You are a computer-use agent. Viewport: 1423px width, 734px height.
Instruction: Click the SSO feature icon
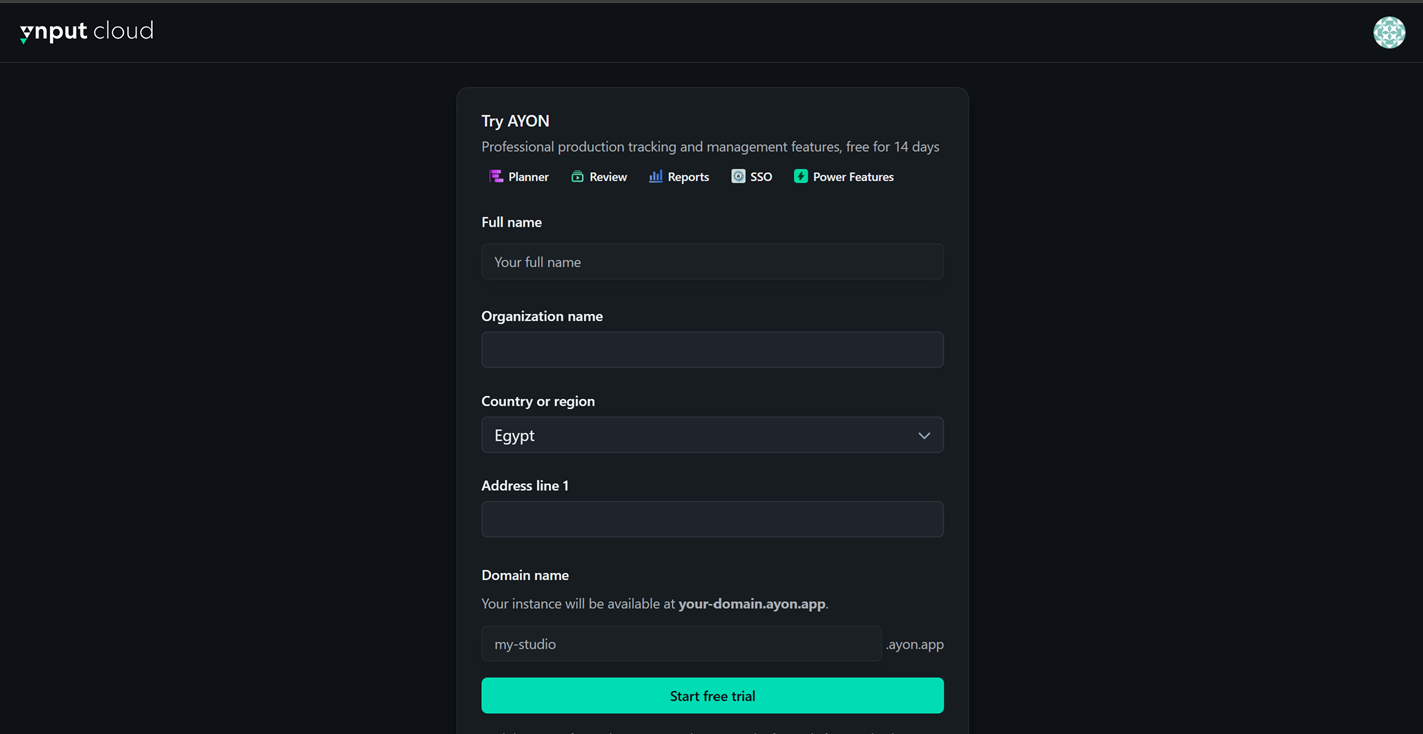[x=738, y=177]
